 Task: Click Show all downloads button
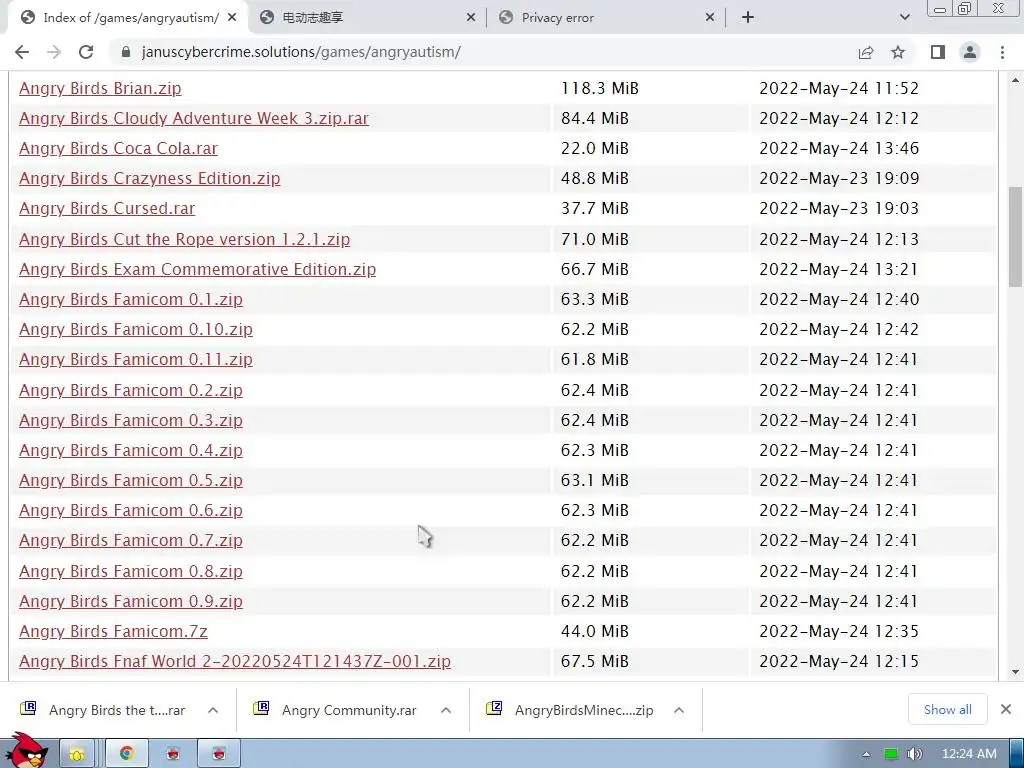(948, 709)
